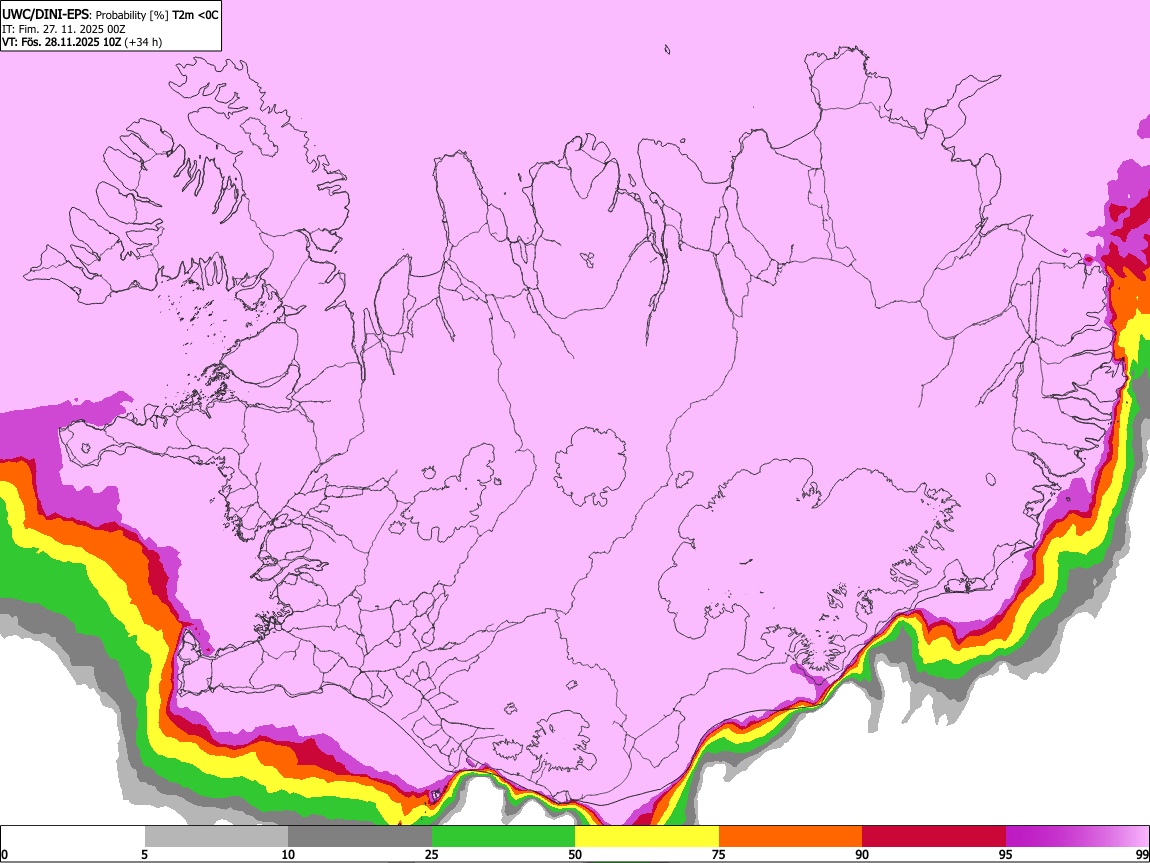Click the legend label '75'
The image size is (1150, 863).
(x=719, y=854)
